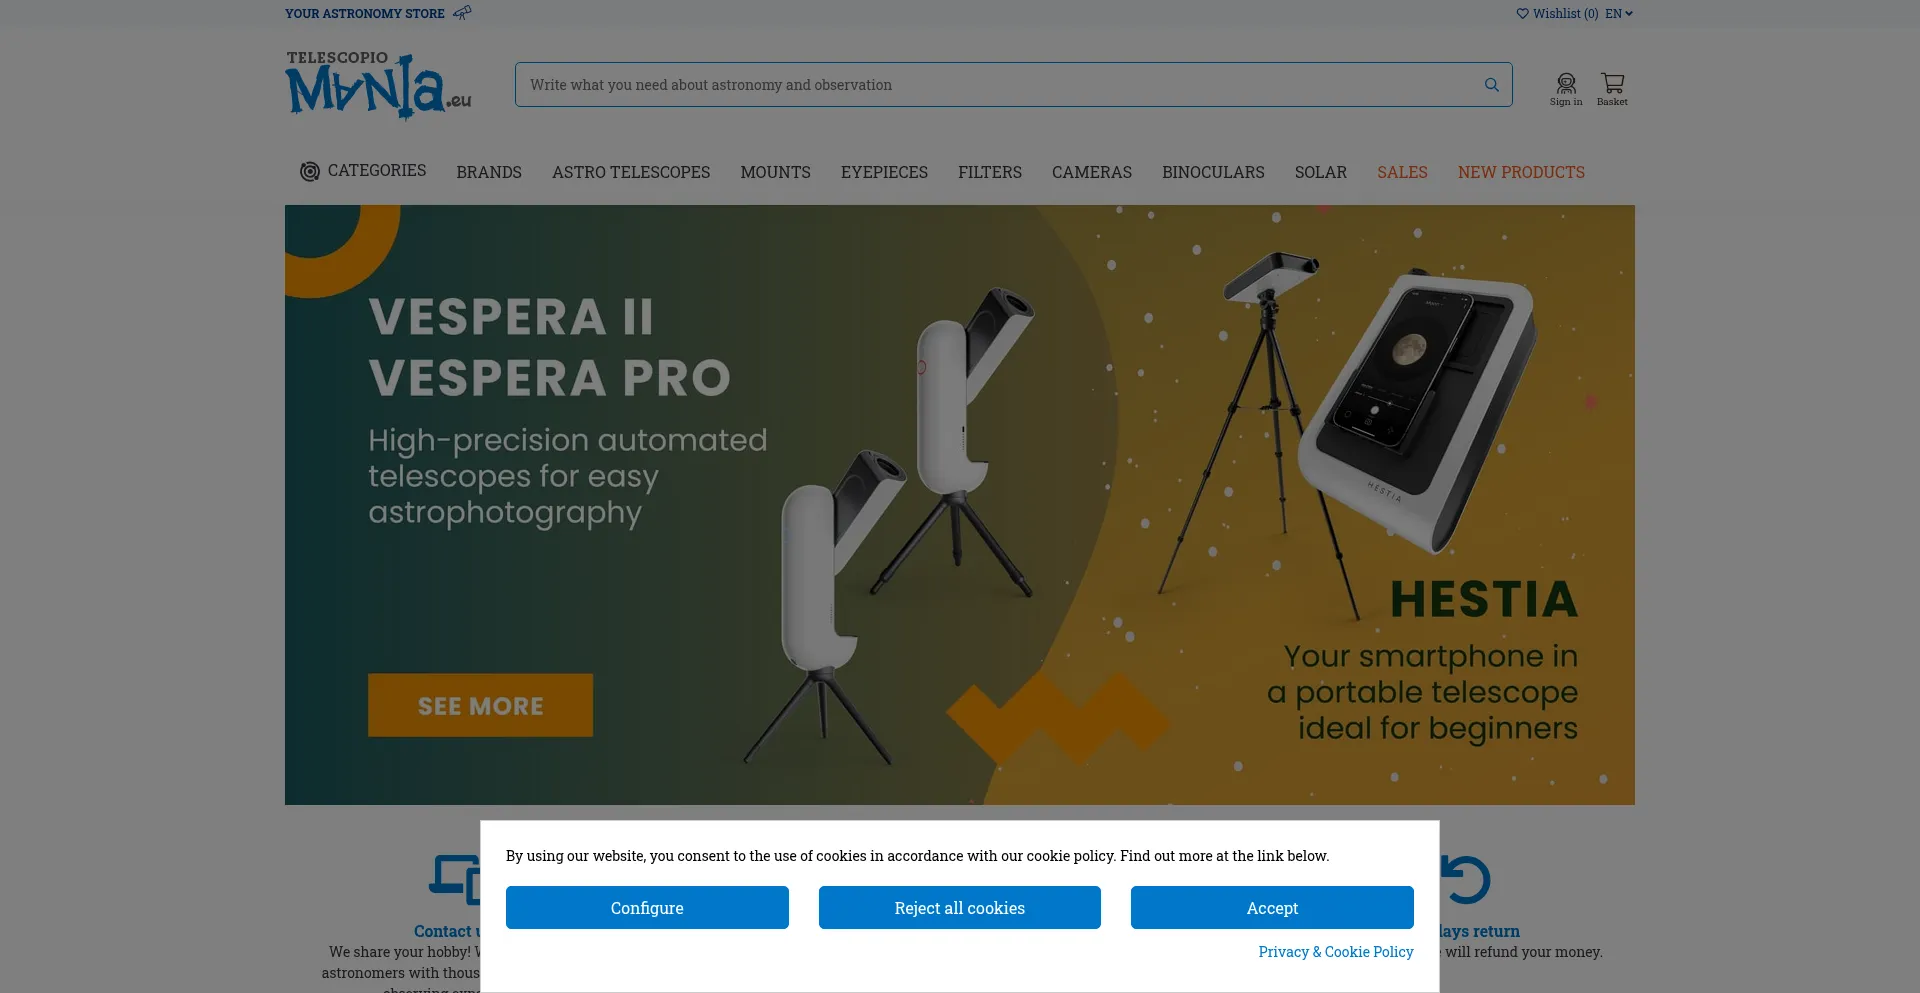Click the TelescopioMania logo

coord(378,86)
